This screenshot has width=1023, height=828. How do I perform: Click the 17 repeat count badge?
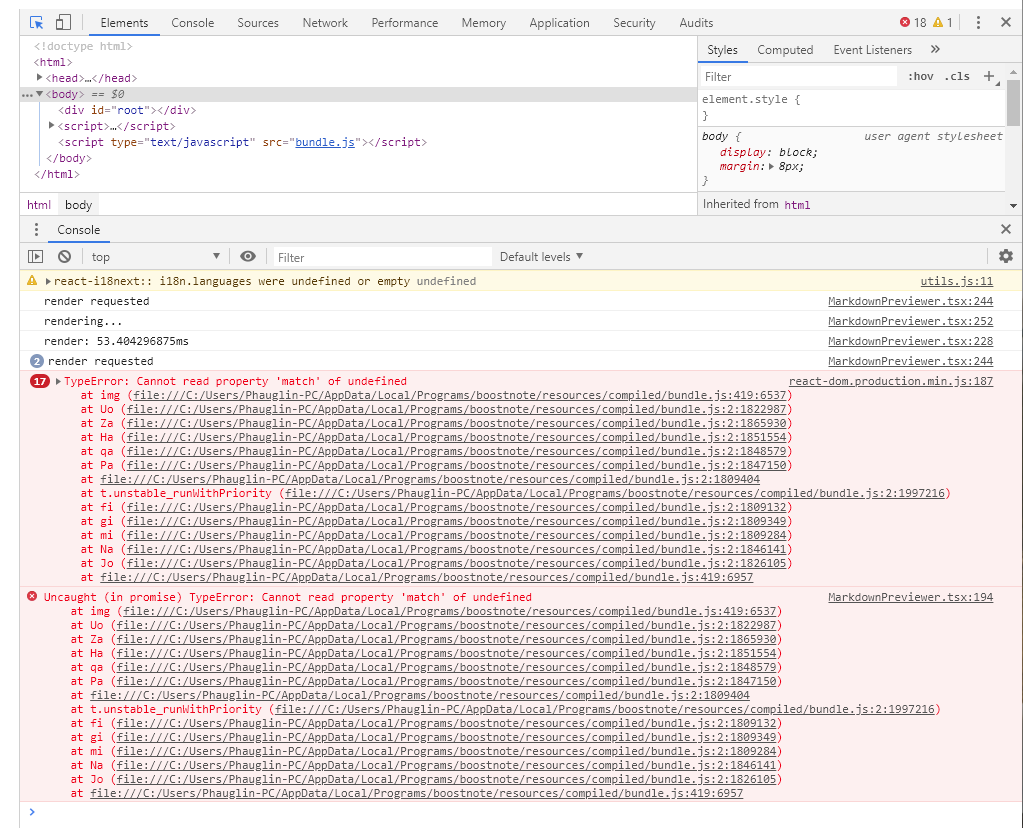tap(40, 381)
